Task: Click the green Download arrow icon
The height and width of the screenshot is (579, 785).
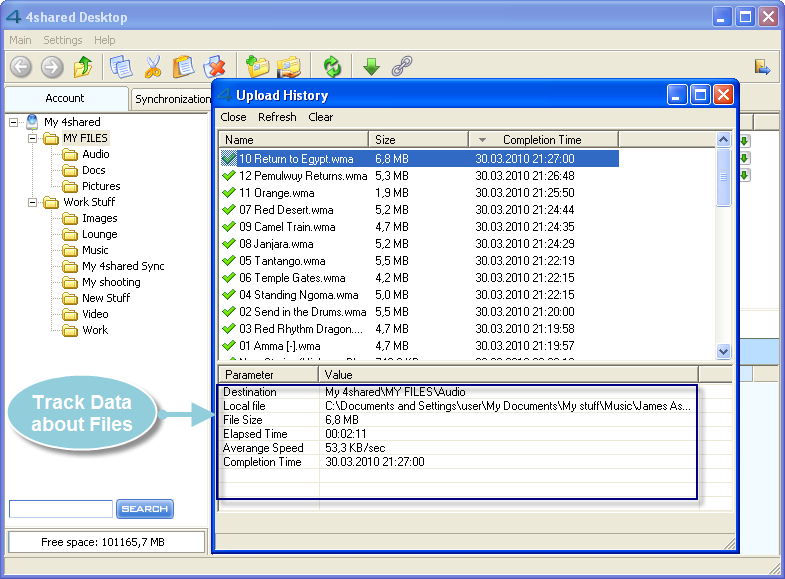Action: 371,67
